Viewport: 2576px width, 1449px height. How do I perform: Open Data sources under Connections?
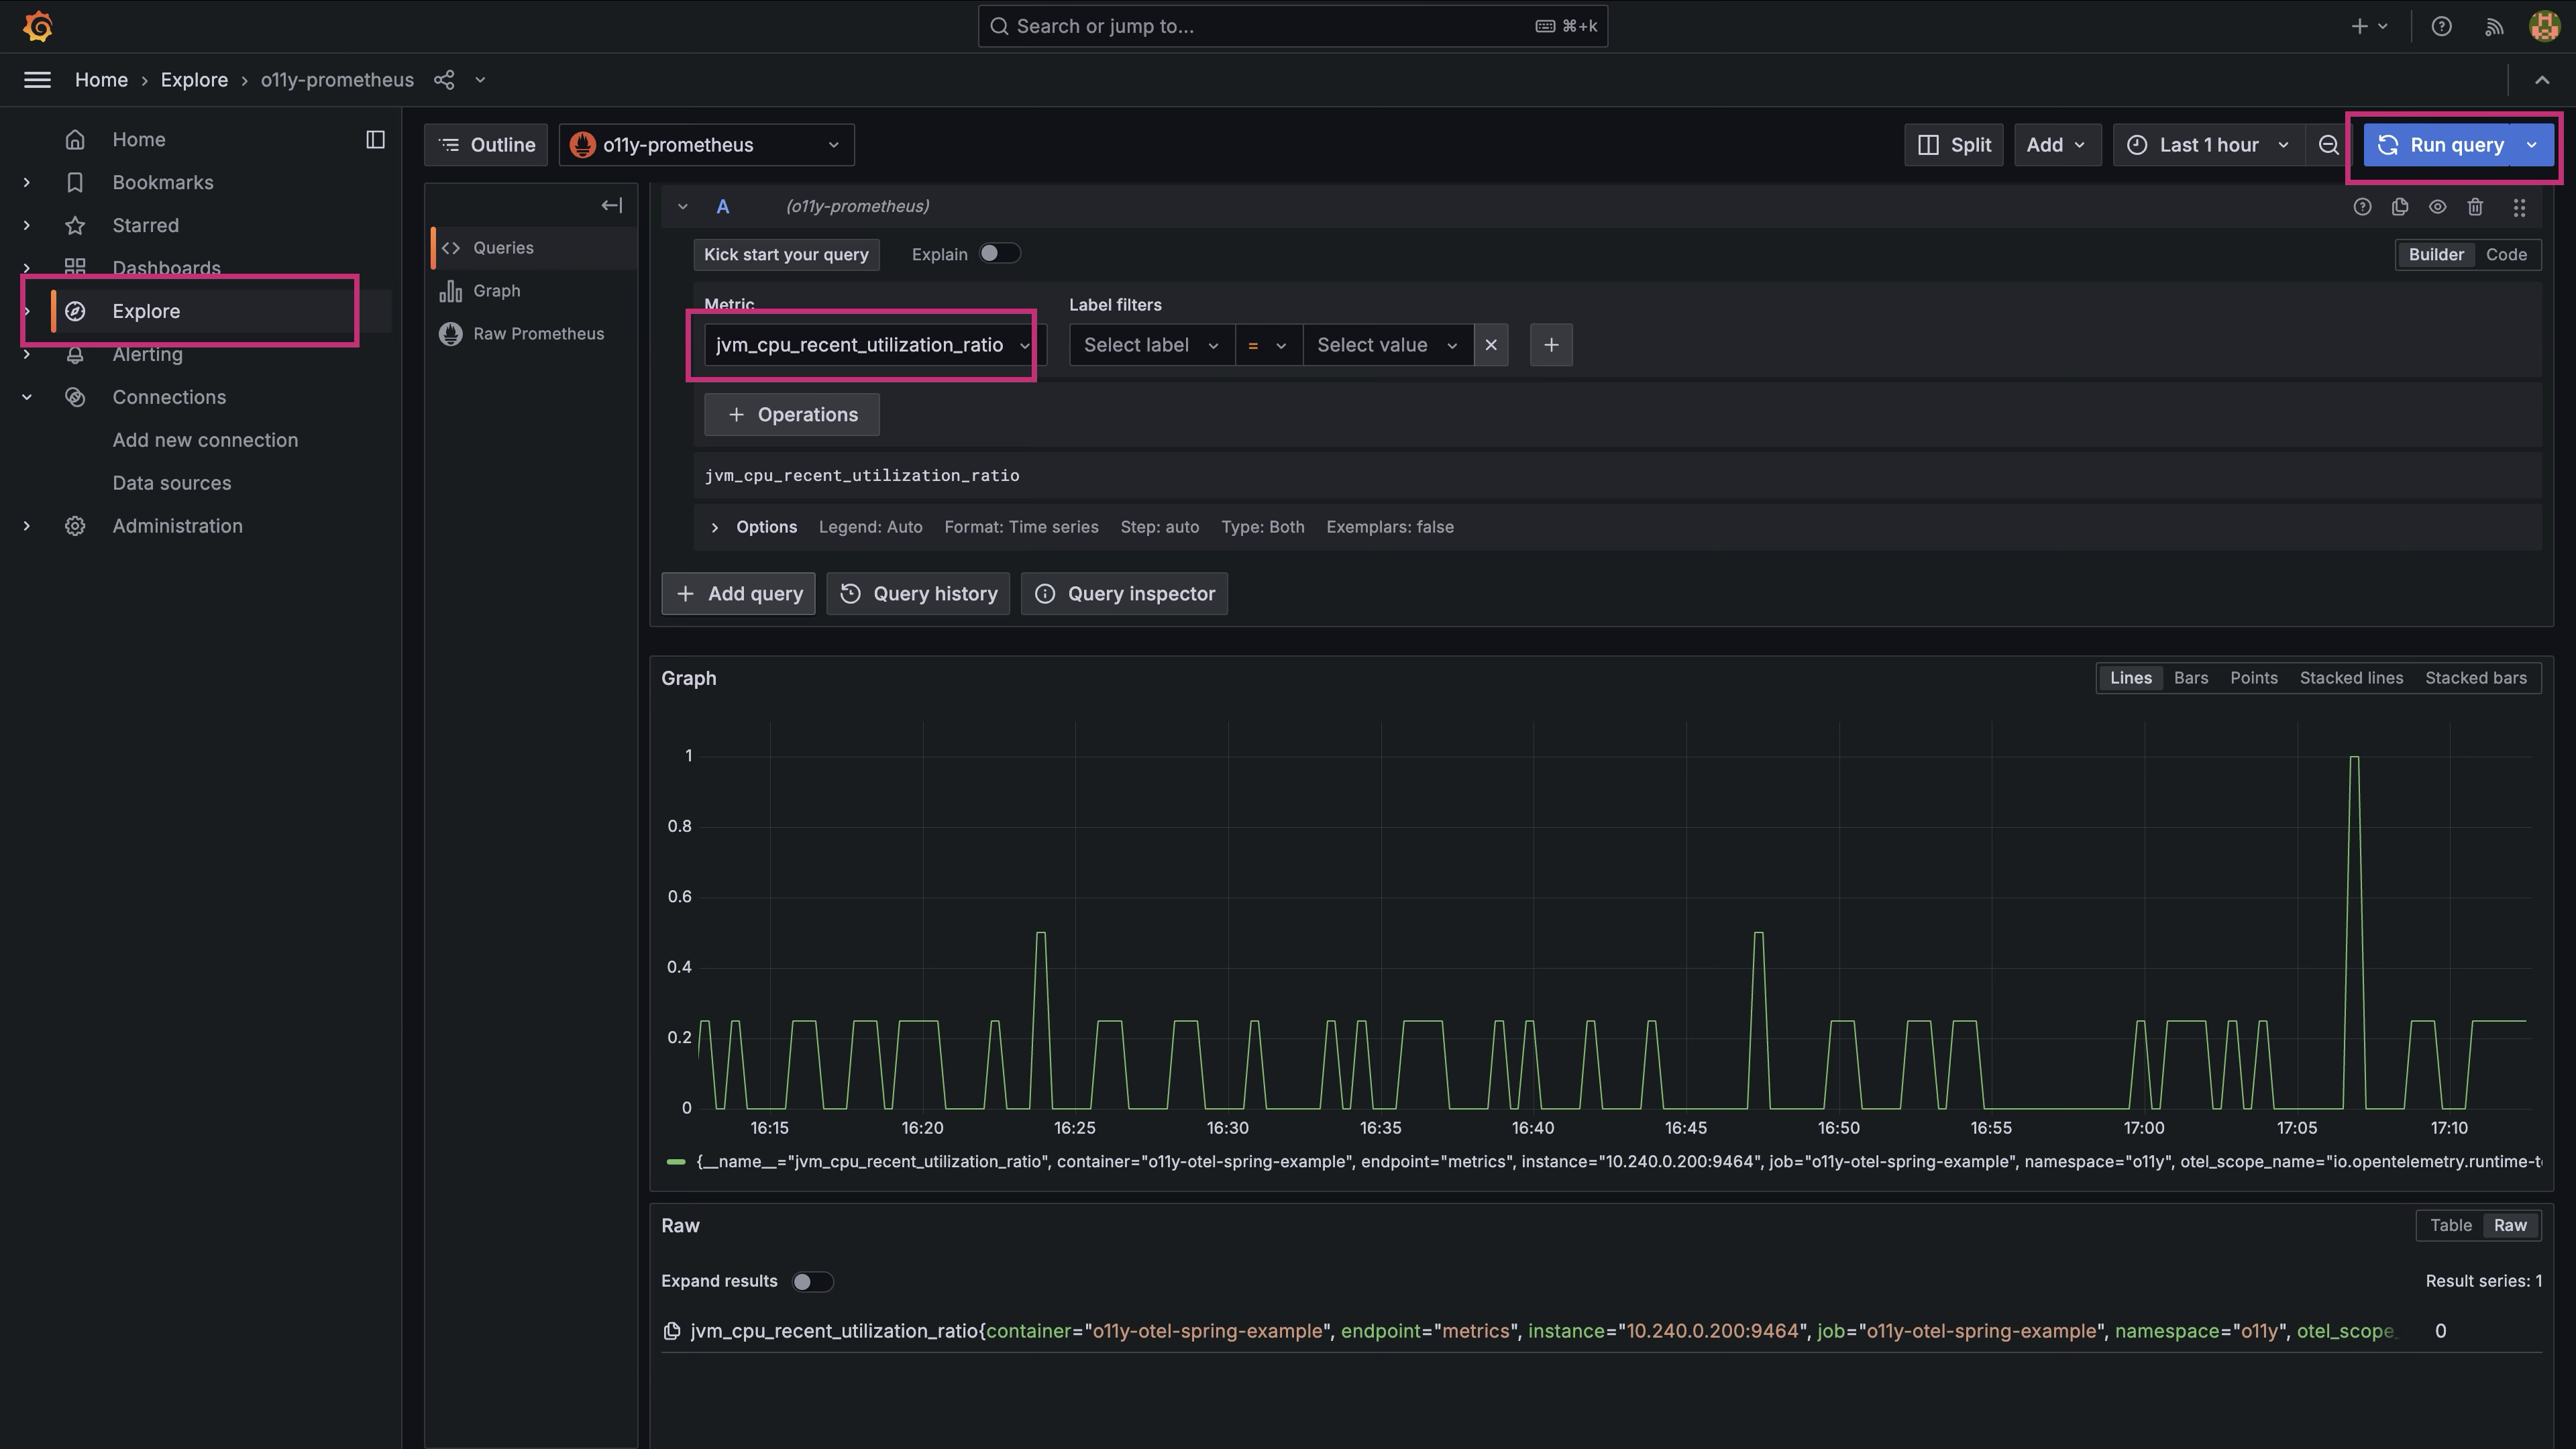click(x=171, y=483)
